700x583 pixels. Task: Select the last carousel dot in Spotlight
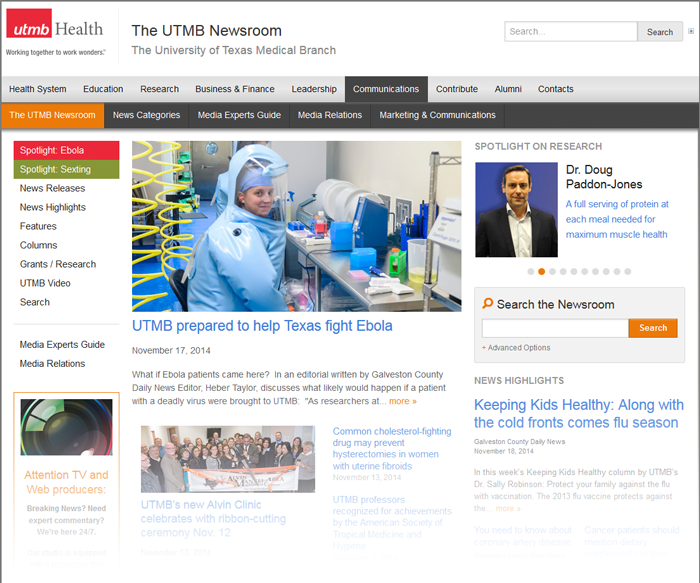tap(628, 271)
